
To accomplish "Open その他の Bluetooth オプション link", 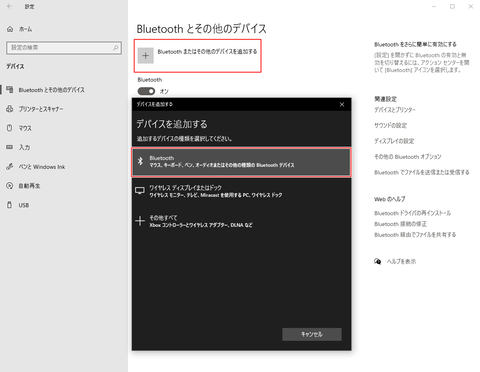I will pyautogui.click(x=408, y=157).
